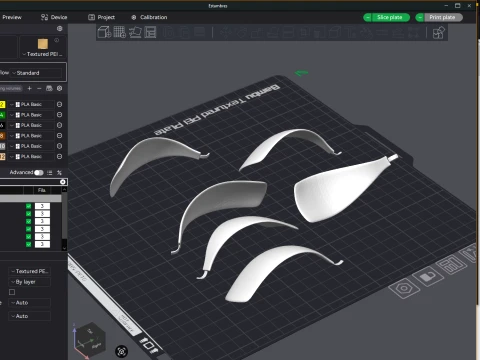Open printer settings gear at panel top
Viewport: 480px width, 360px height.
(x=60, y=29)
